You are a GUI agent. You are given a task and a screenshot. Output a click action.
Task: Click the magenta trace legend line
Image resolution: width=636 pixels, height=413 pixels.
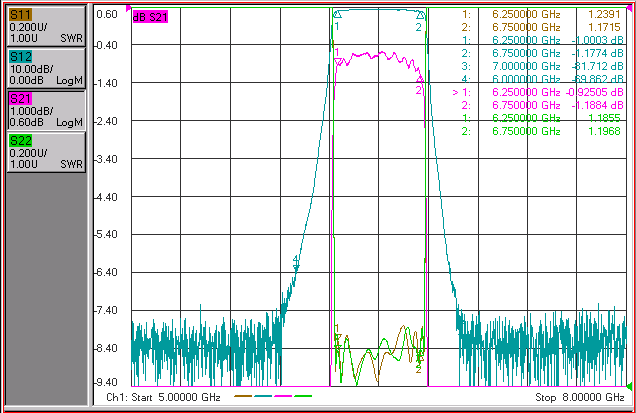point(283,396)
